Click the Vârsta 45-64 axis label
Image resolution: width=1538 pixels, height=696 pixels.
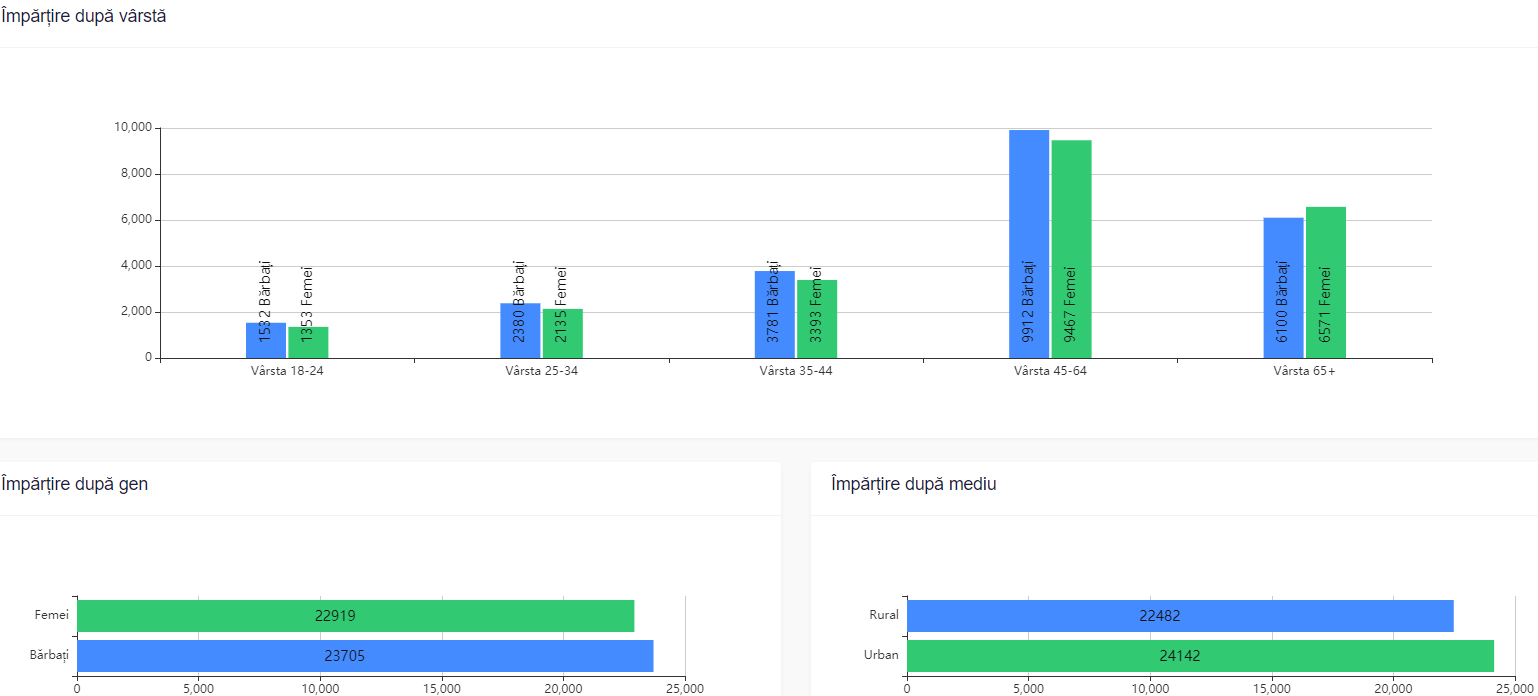click(x=1050, y=371)
